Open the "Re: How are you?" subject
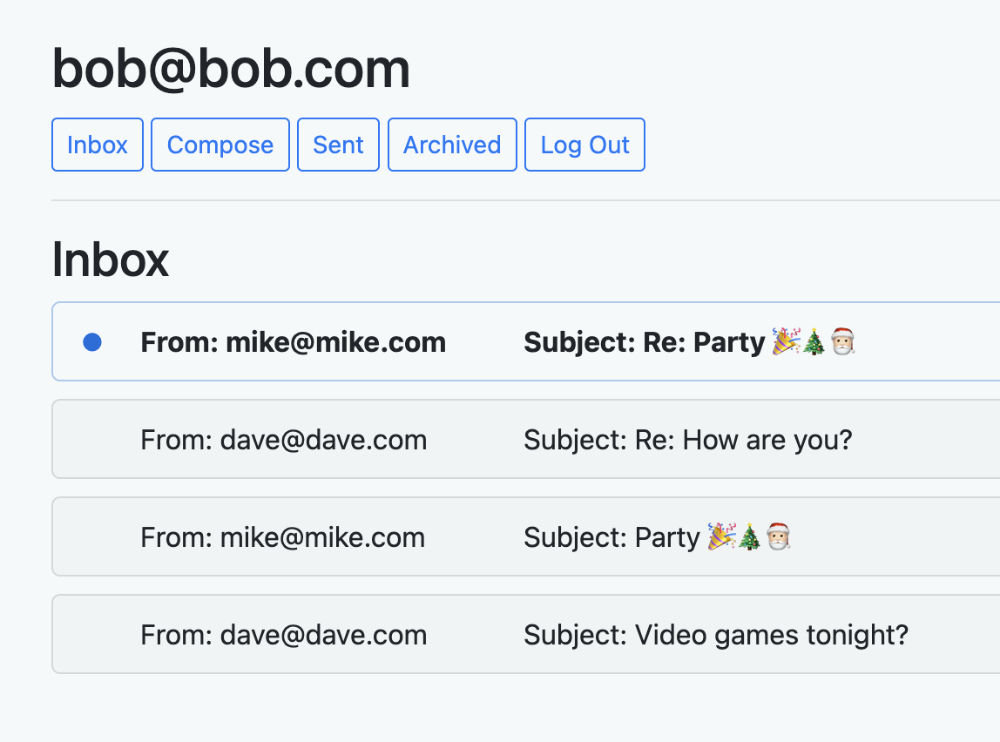The width and height of the screenshot is (1000, 742). click(x=688, y=440)
